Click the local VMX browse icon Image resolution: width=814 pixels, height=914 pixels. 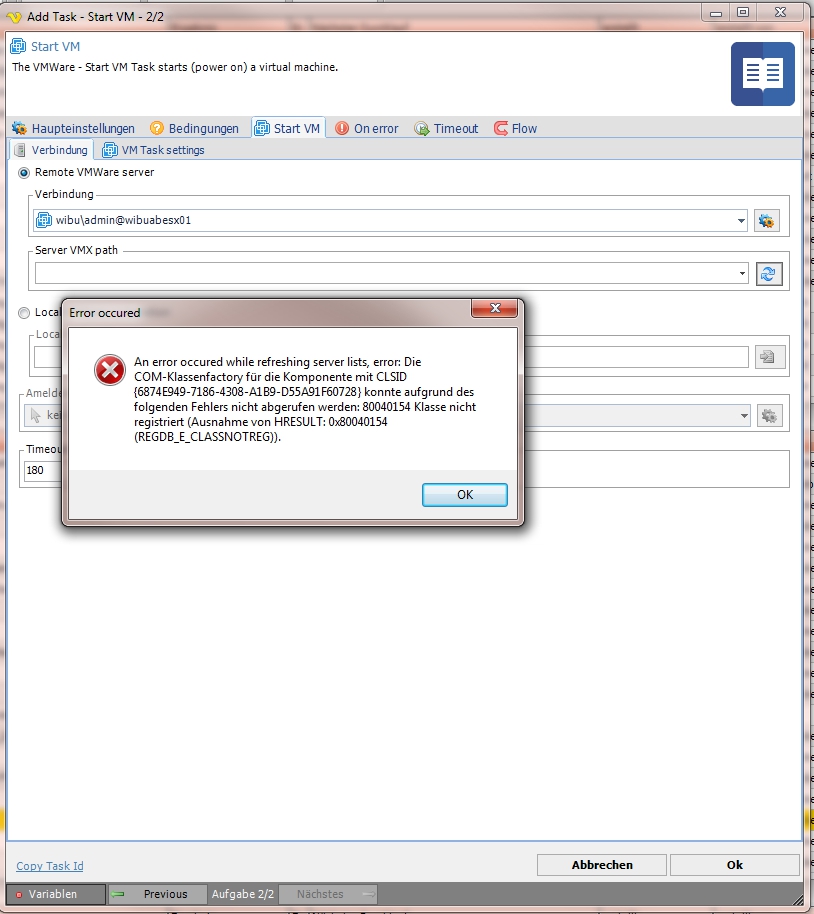768,357
